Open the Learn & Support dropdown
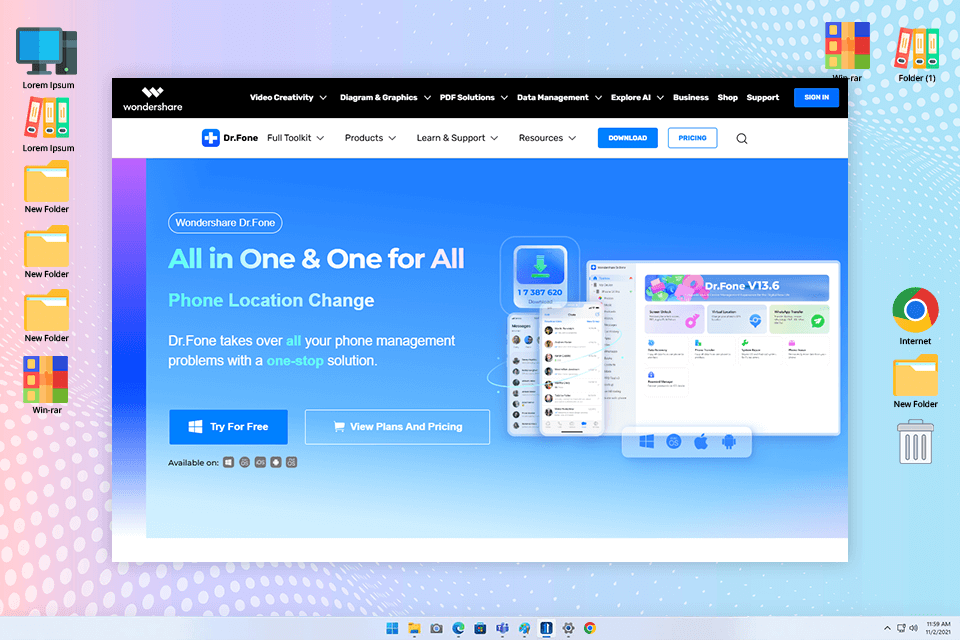The image size is (960, 640). pos(457,138)
